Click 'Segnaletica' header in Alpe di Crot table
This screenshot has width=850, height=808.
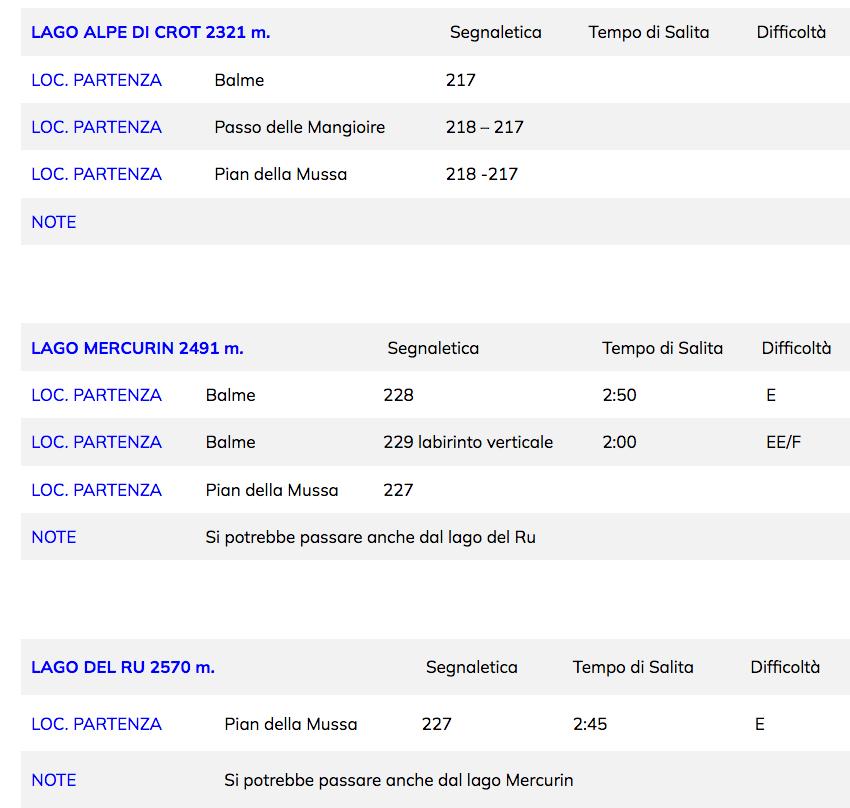(x=495, y=32)
